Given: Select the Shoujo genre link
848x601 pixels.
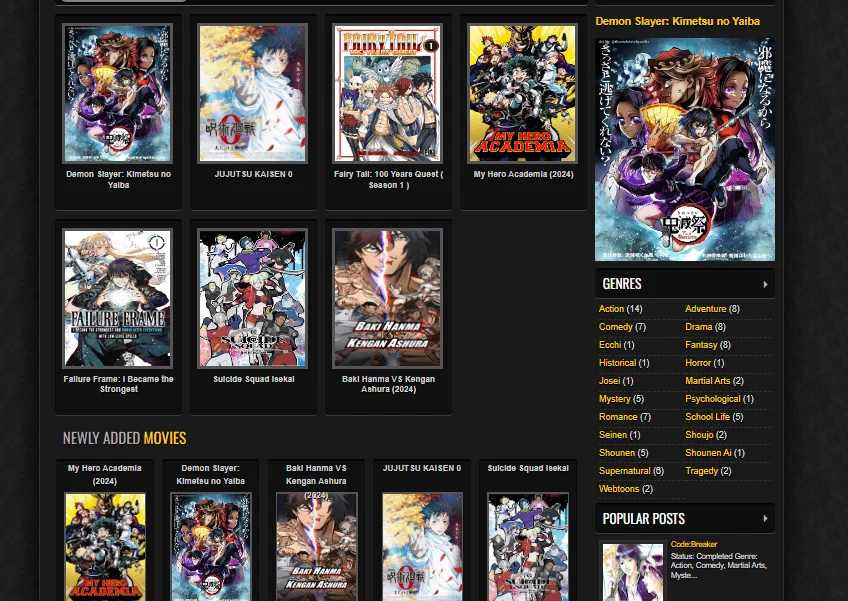Looking at the screenshot, I should [699, 435].
